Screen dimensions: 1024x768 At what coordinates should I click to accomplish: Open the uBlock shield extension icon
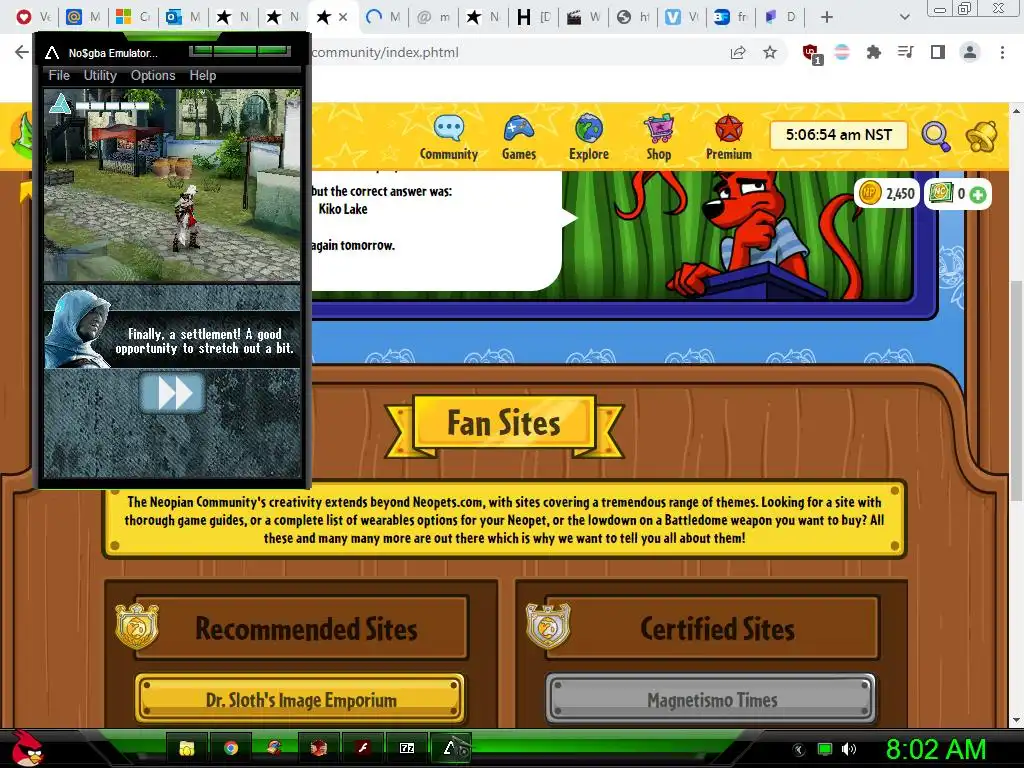pyautogui.click(x=811, y=53)
